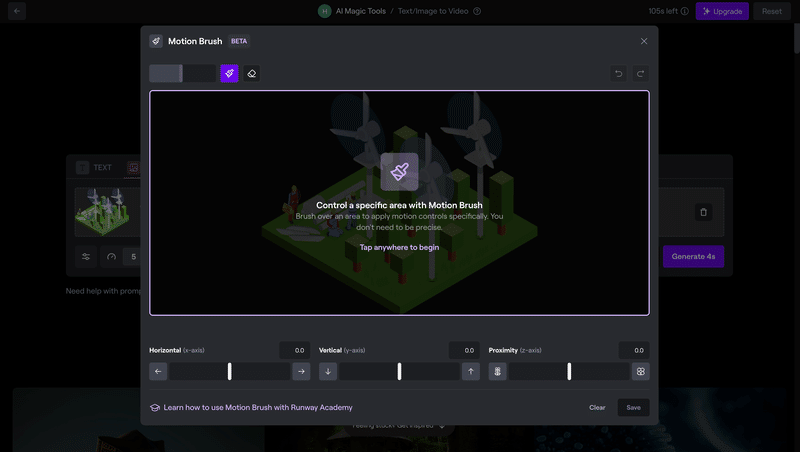800x452 pixels.
Task: Click the Upgrade button
Action: pyautogui.click(x=722, y=11)
